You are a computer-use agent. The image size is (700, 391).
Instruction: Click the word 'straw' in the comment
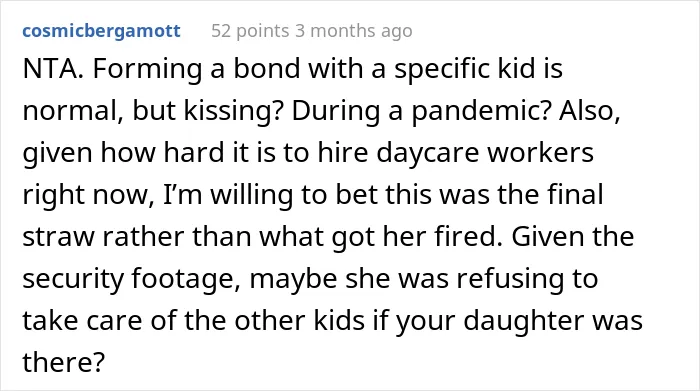tap(58, 237)
